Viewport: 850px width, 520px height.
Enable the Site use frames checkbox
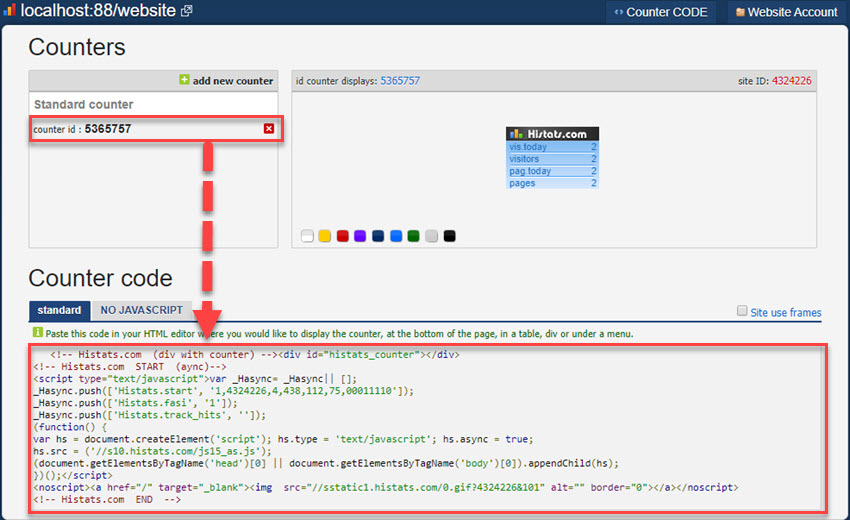742,311
